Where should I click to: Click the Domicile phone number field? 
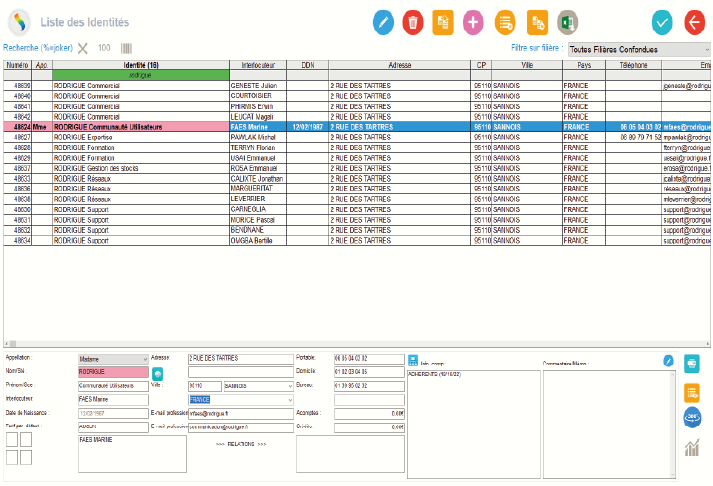click(369, 372)
